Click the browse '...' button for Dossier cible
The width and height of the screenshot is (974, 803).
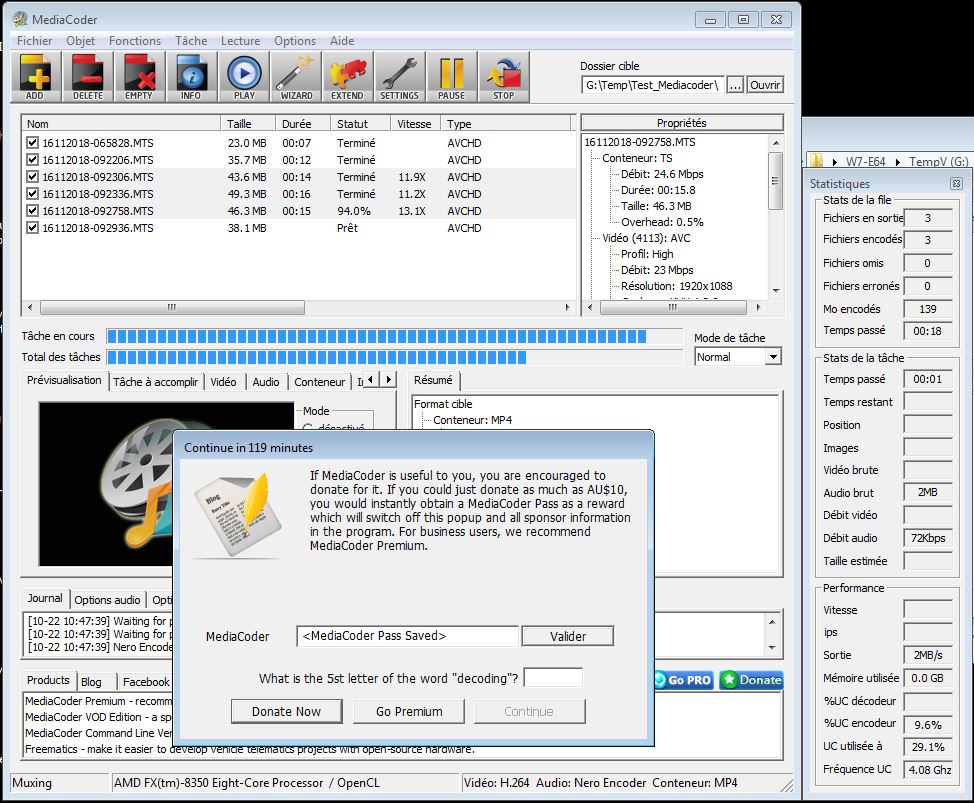(x=735, y=85)
